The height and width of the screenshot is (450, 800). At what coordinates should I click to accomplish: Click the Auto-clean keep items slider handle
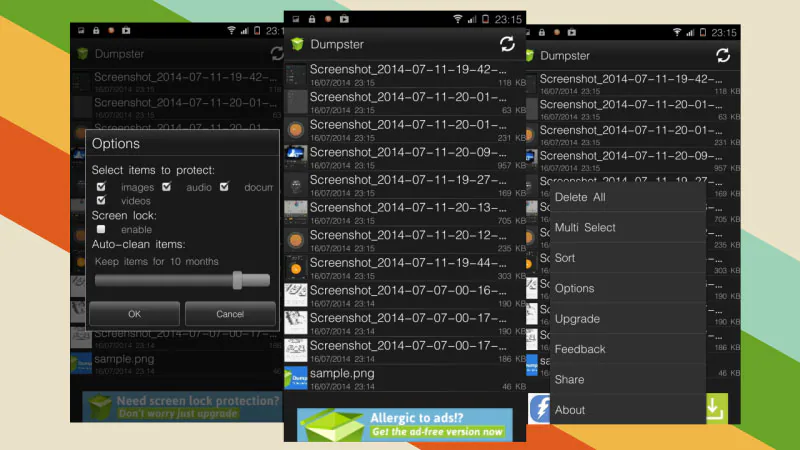[x=237, y=280]
